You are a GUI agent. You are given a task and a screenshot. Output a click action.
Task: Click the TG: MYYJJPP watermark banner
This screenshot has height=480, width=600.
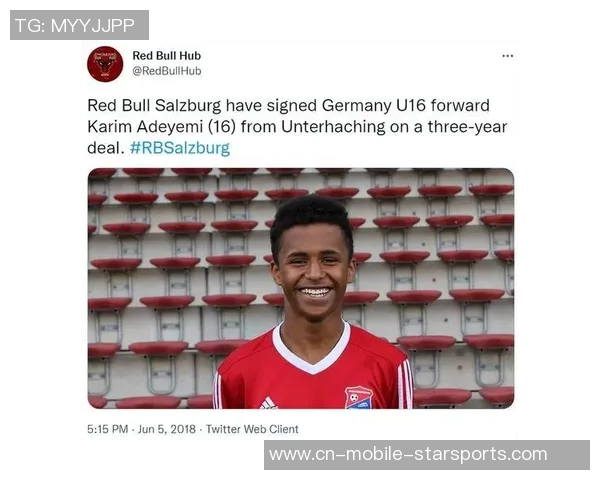coord(79,25)
